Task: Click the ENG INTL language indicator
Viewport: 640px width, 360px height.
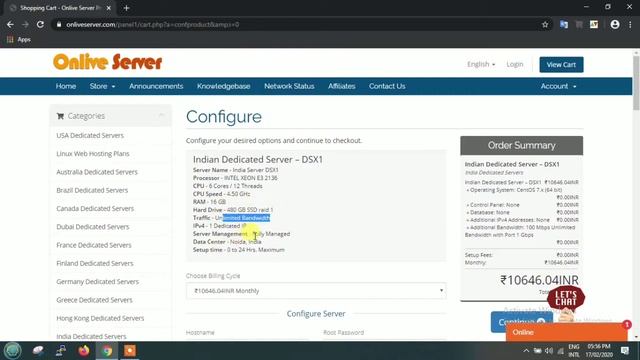Action: (x=573, y=351)
